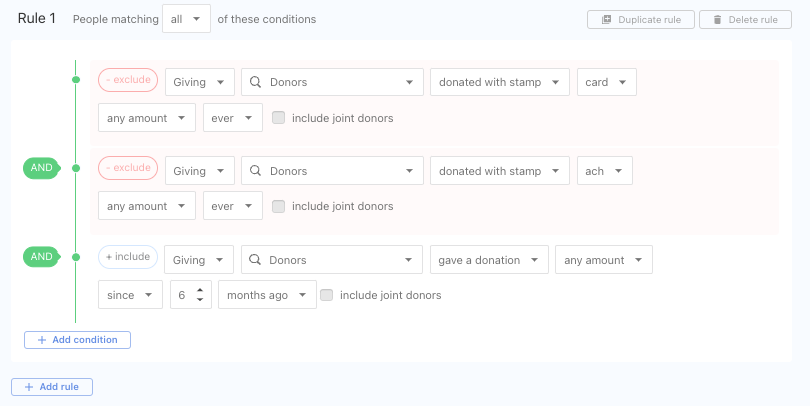810x406 pixels.
Task: Toggle the exclude pill in the ach condition
Action: (128, 168)
